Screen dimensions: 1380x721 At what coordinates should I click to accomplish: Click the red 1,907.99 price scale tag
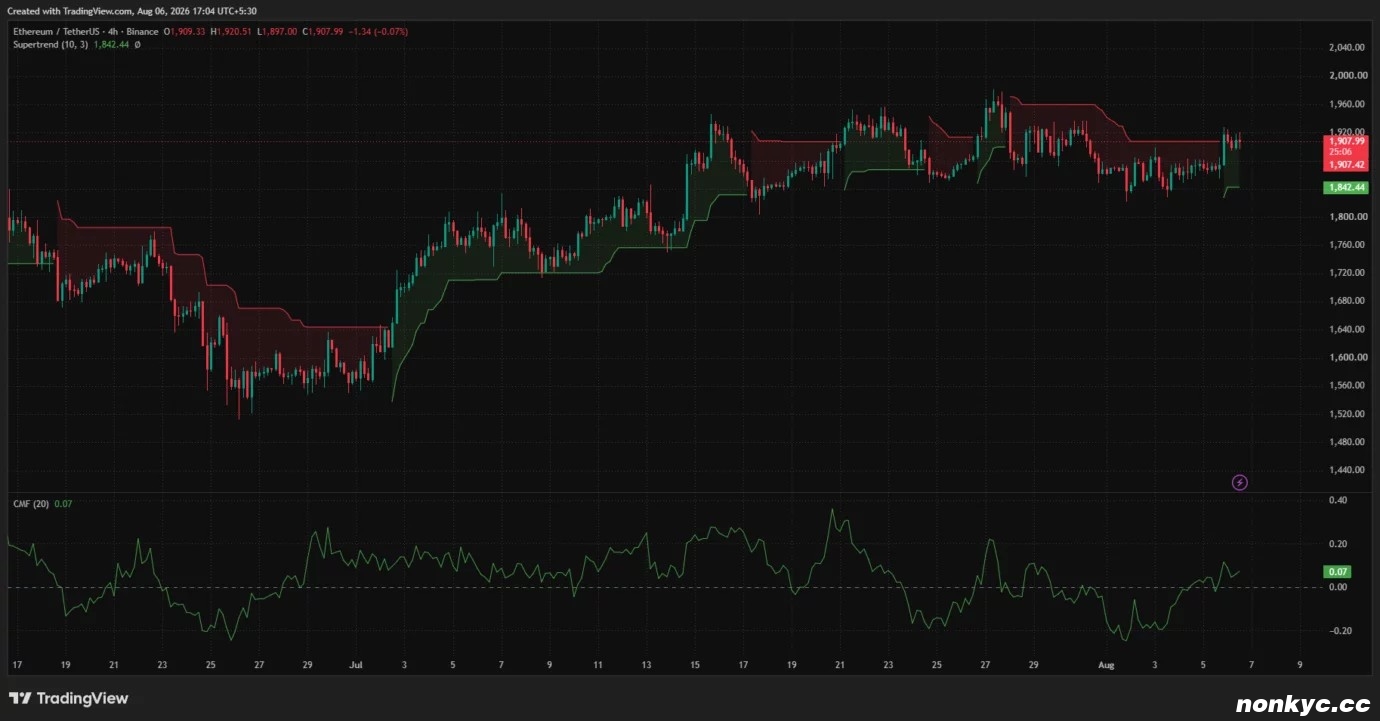1344,141
